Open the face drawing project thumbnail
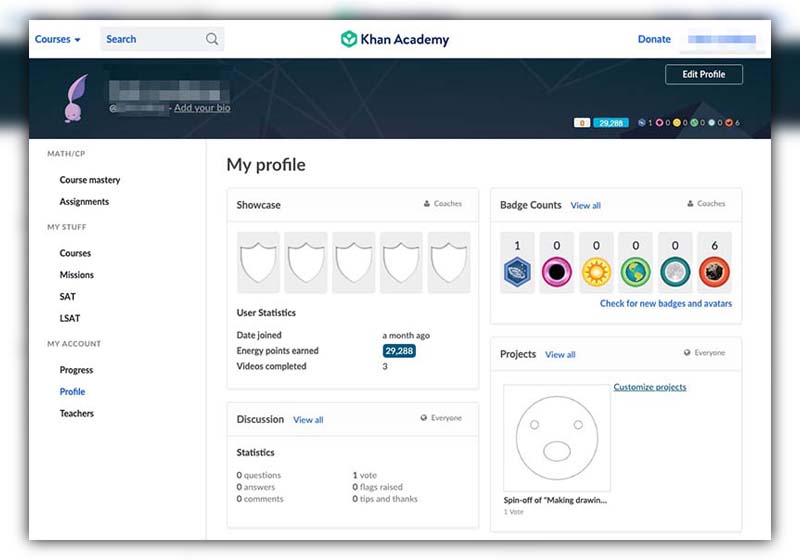This screenshot has height=560, width=800. [557, 438]
